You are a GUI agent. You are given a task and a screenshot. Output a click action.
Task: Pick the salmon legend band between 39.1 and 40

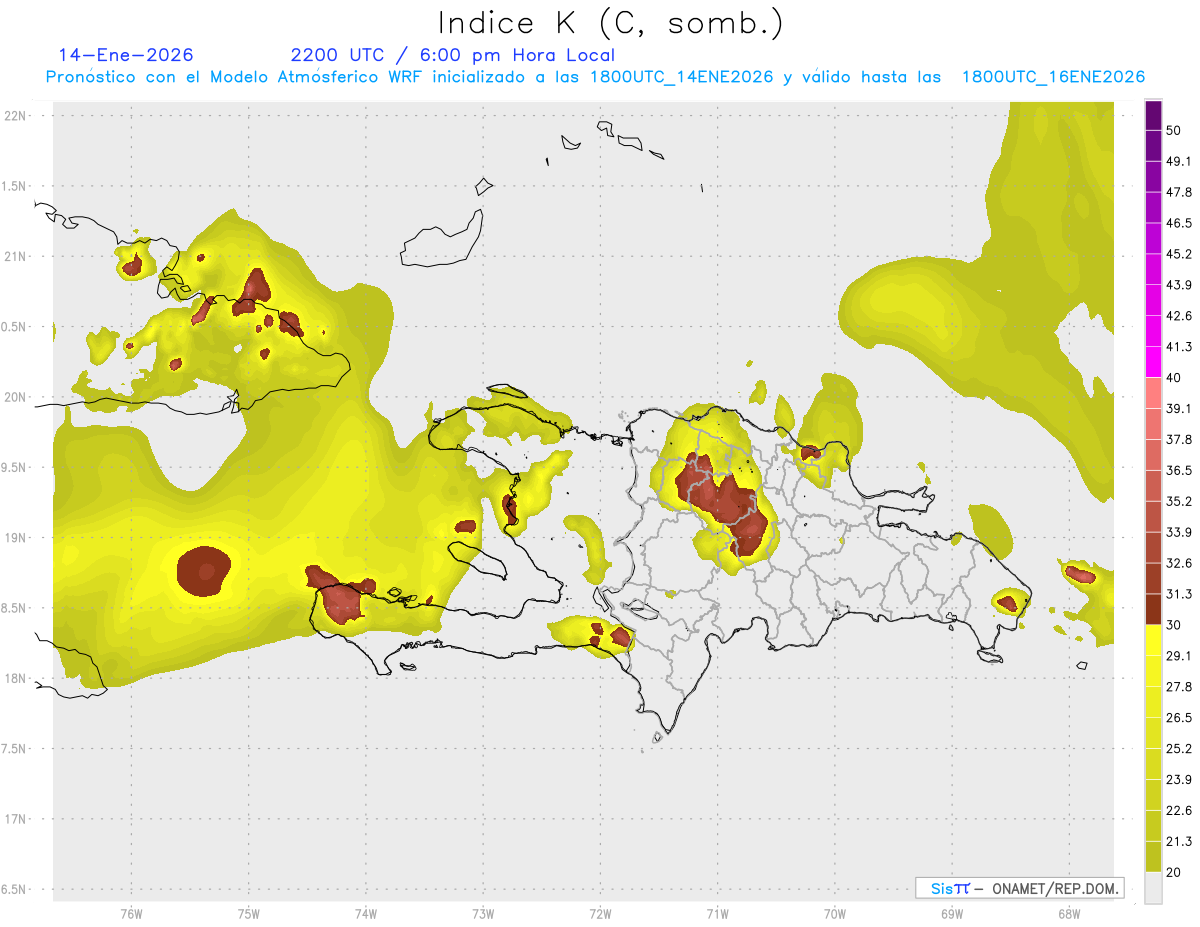point(1154,394)
